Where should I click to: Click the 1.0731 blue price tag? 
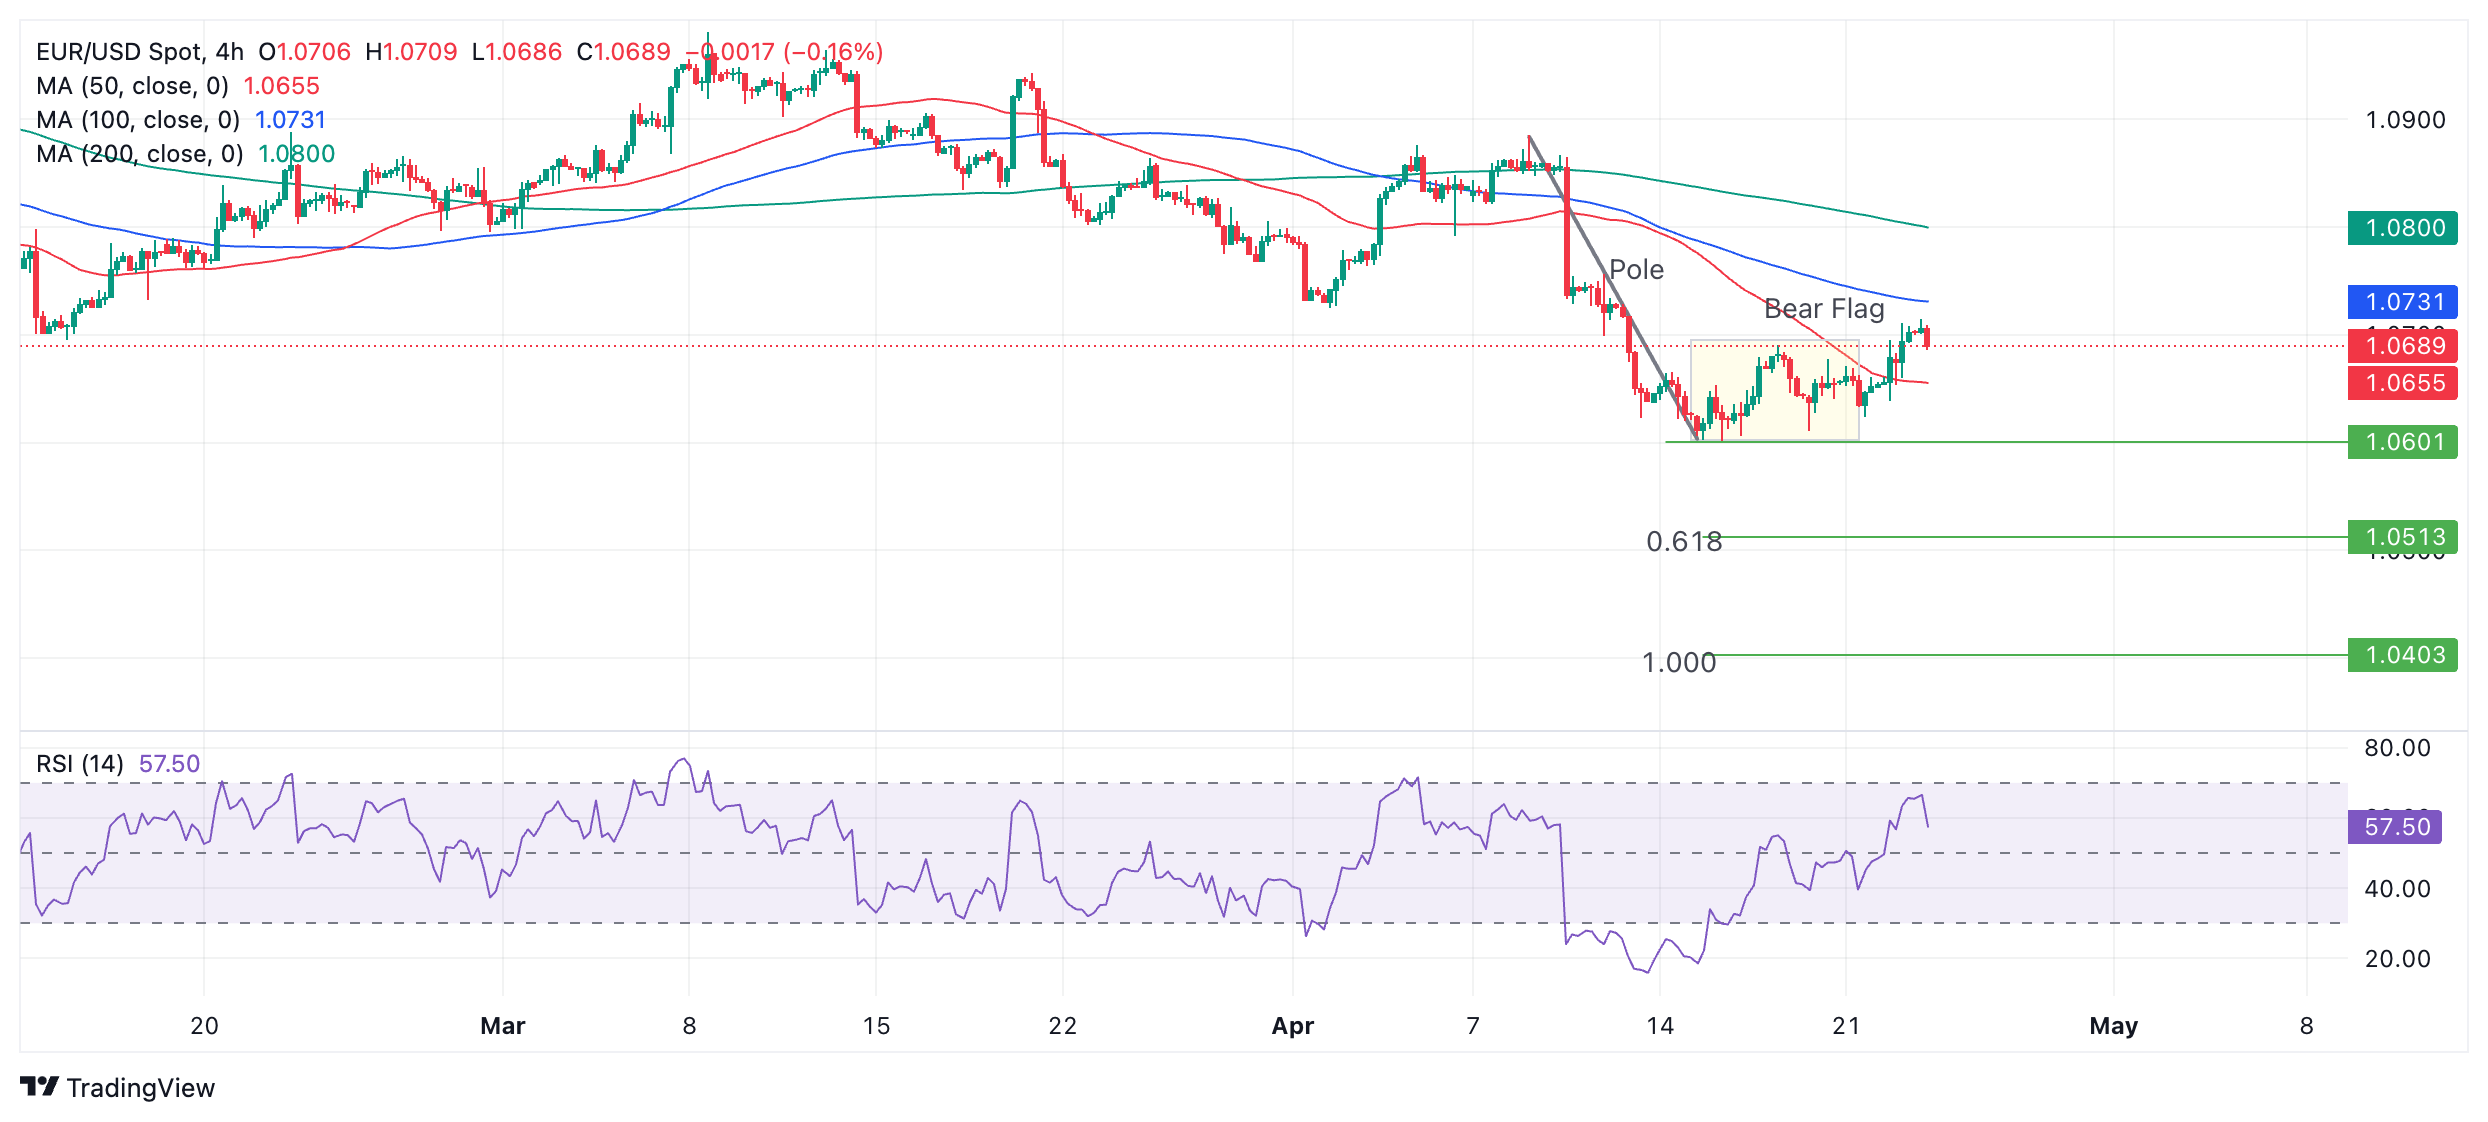[2402, 302]
